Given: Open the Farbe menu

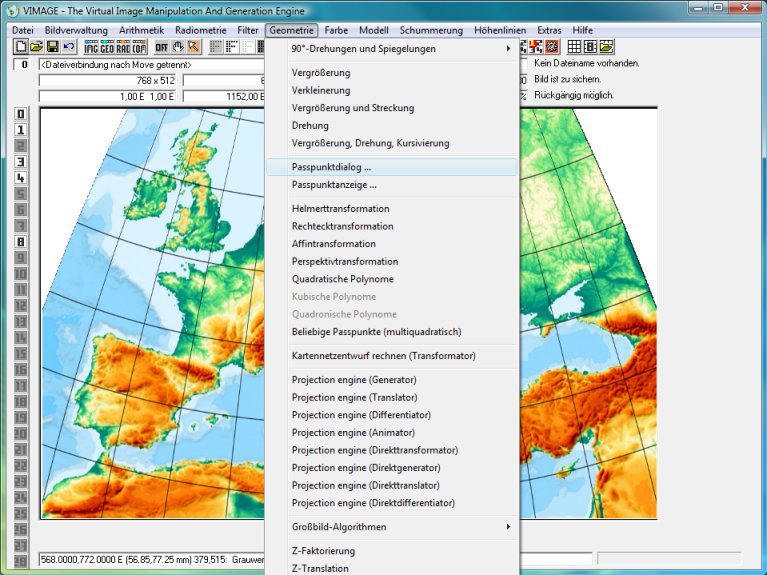Looking at the screenshot, I should click(337, 30).
